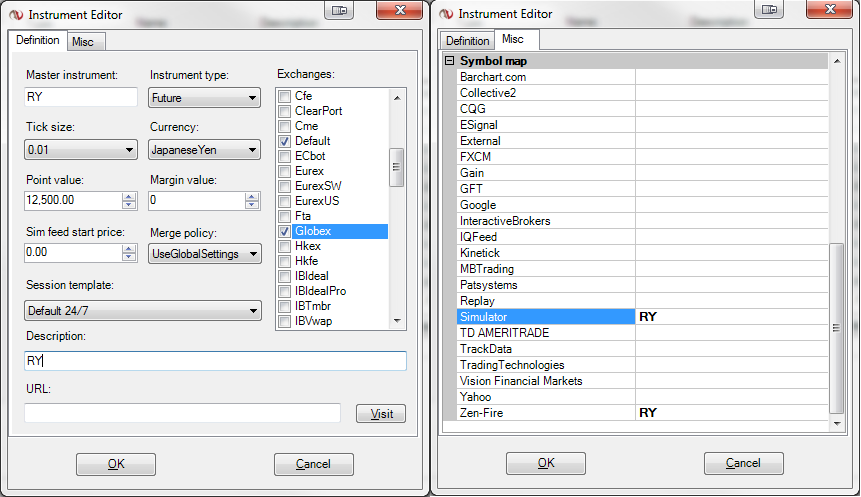861x497 pixels.
Task: Click the left Instrument Editor title bar icon
Action: coord(16,15)
